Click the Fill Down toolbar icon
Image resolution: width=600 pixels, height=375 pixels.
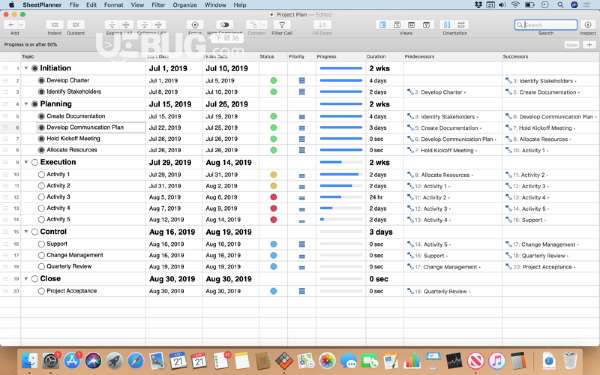(x=322, y=25)
